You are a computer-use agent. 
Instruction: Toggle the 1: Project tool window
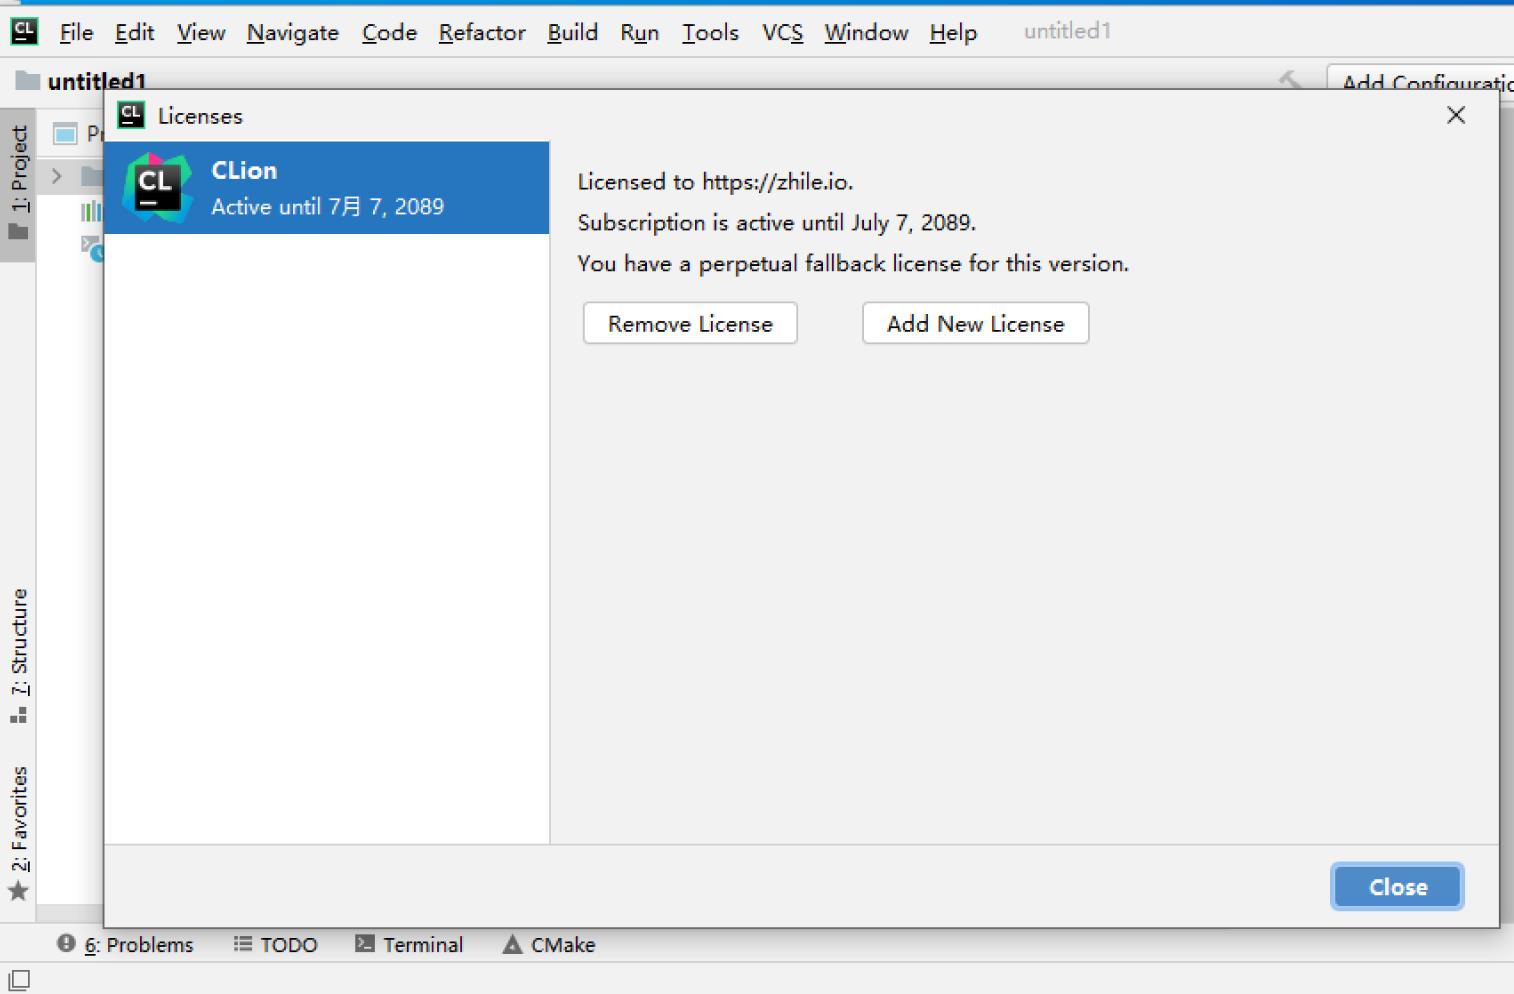tap(18, 184)
